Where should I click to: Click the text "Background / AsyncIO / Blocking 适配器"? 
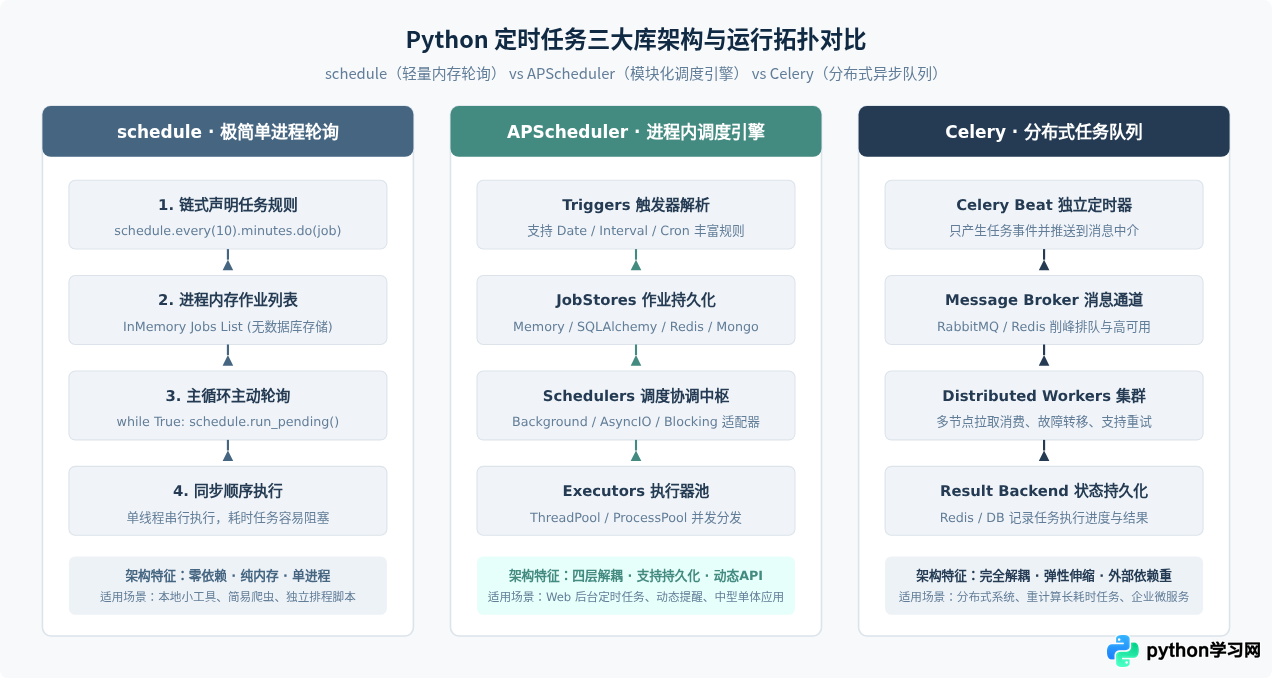pyautogui.click(x=636, y=422)
